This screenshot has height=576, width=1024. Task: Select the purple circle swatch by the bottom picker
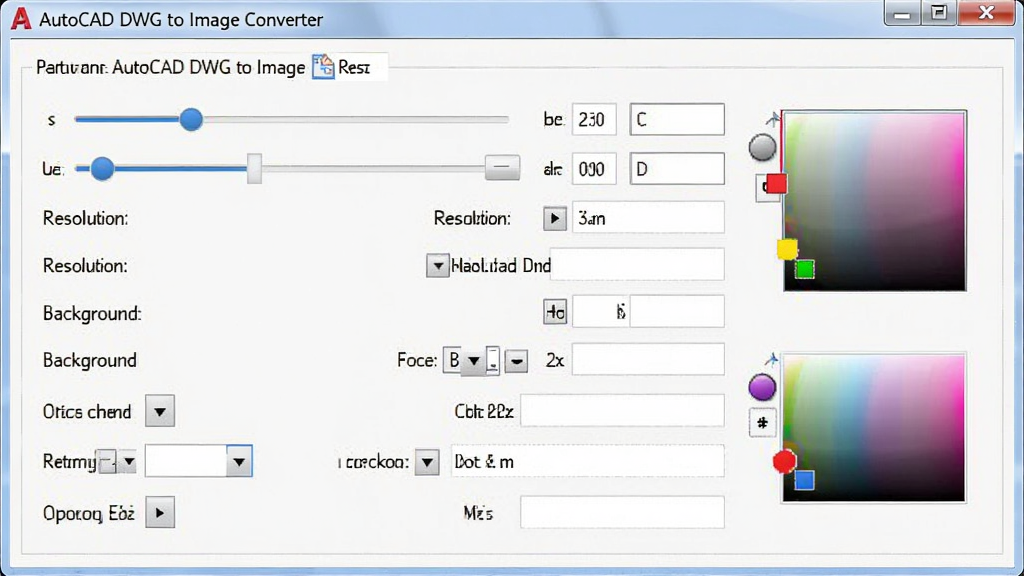tap(762, 387)
